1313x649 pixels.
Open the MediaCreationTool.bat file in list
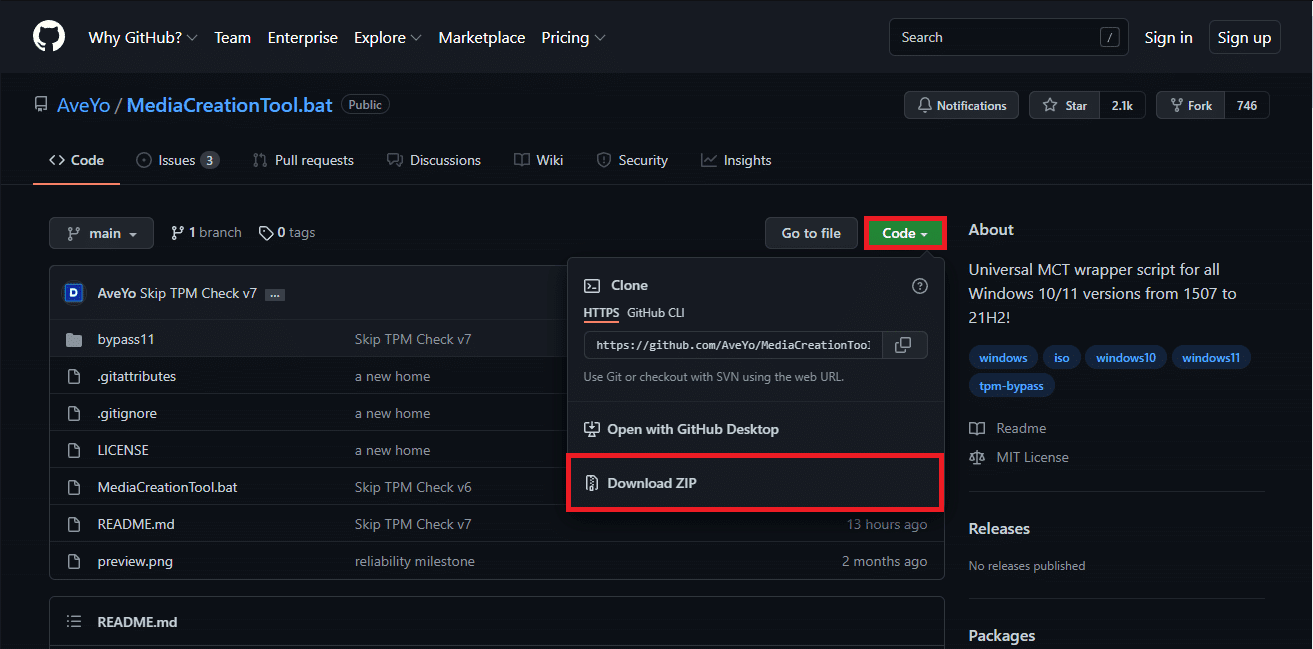pos(167,487)
